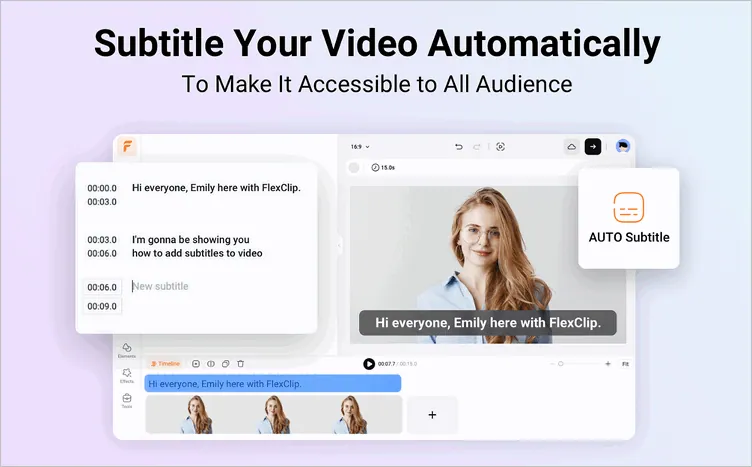
Task: Click the gray background color circle
Action: click(x=354, y=167)
